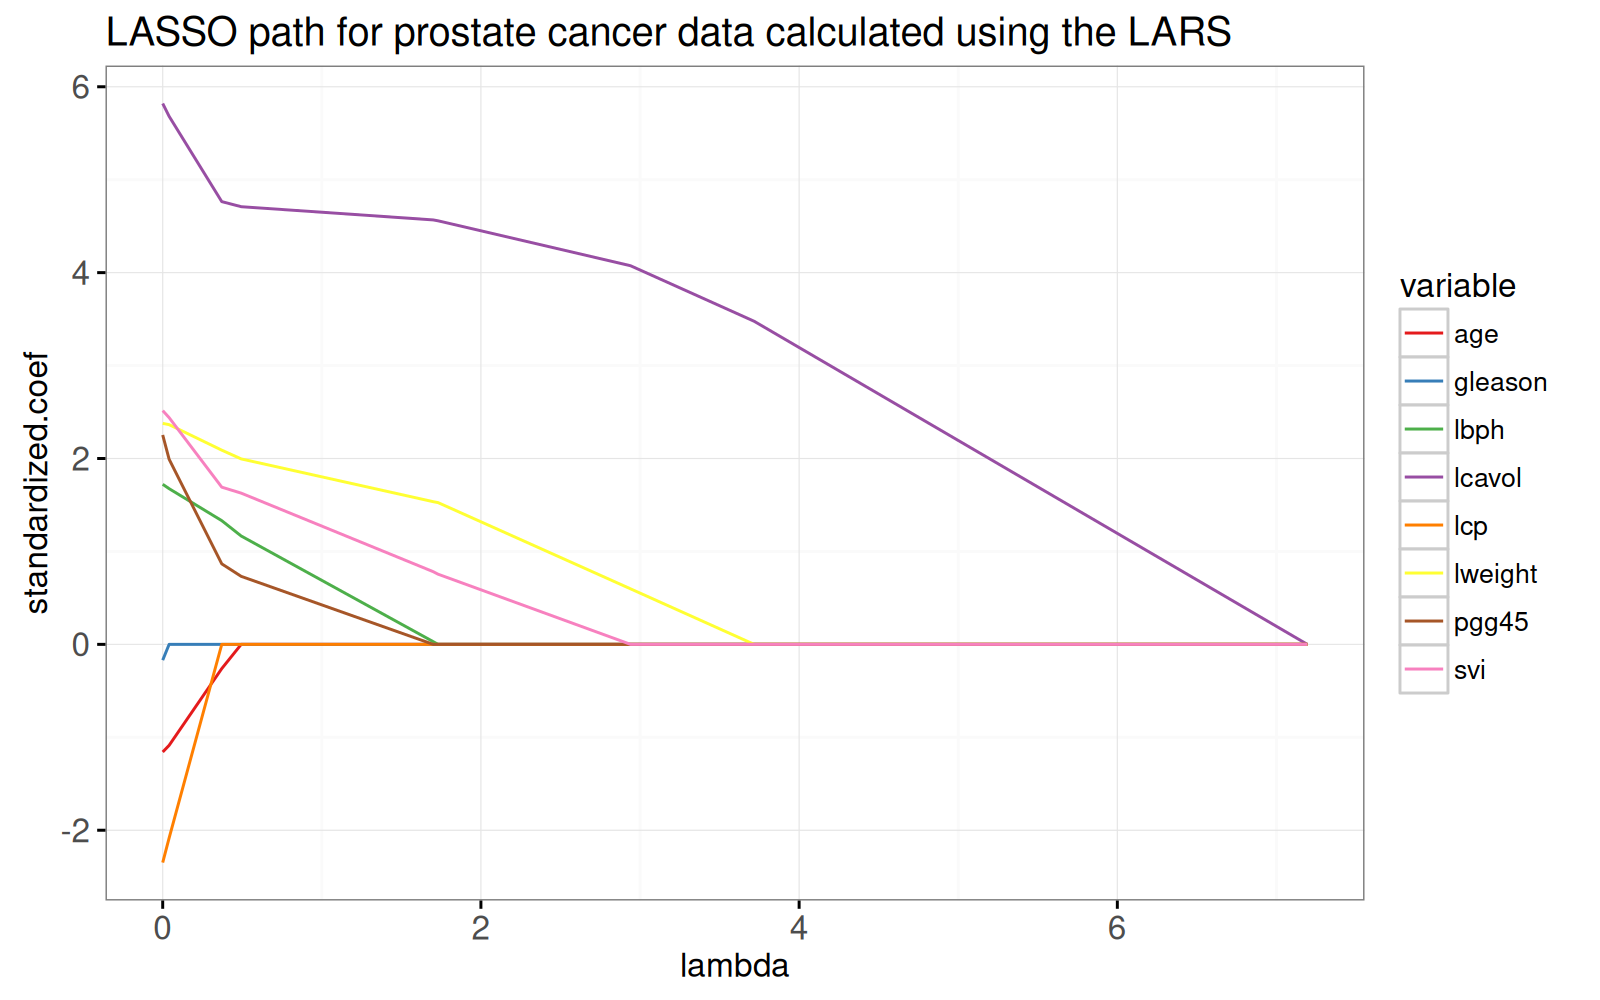Click the lcp legend color swatch
Image resolution: width=1600 pixels, height=1000 pixels.
pos(1424,525)
